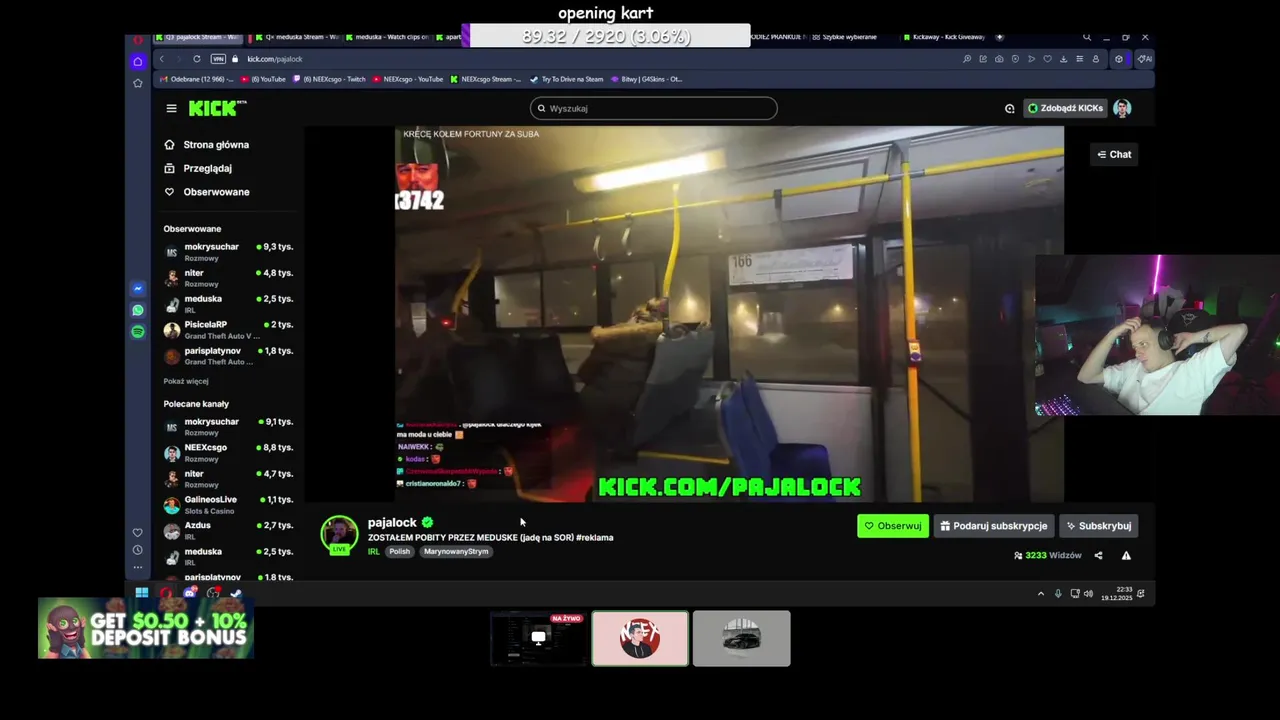Switch to meduska Watch clips tab
The width and height of the screenshot is (1280, 720).
pos(388,37)
